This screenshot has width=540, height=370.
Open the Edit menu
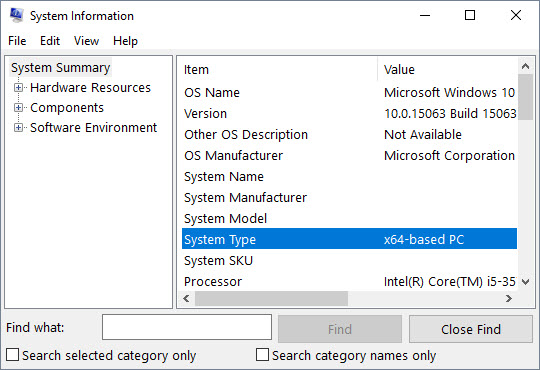(50, 41)
